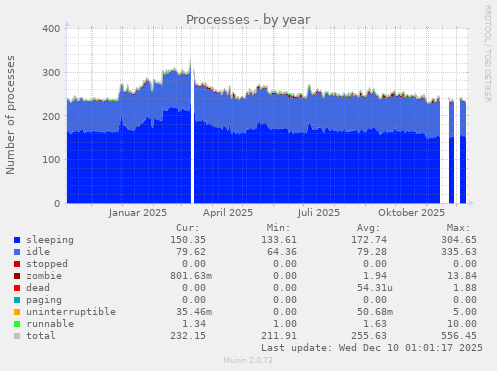This screenshot has width=497, height=371.
Task: Click the sleeping legend color swatch
Action: (x=17, y=240)
